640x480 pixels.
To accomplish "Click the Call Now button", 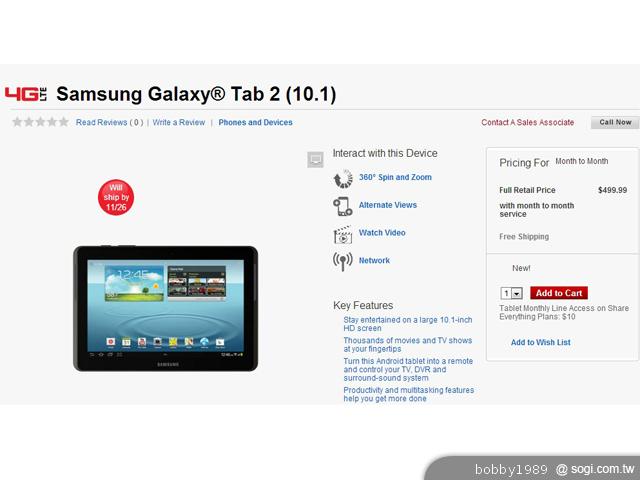I will click(x=615, y=122).
